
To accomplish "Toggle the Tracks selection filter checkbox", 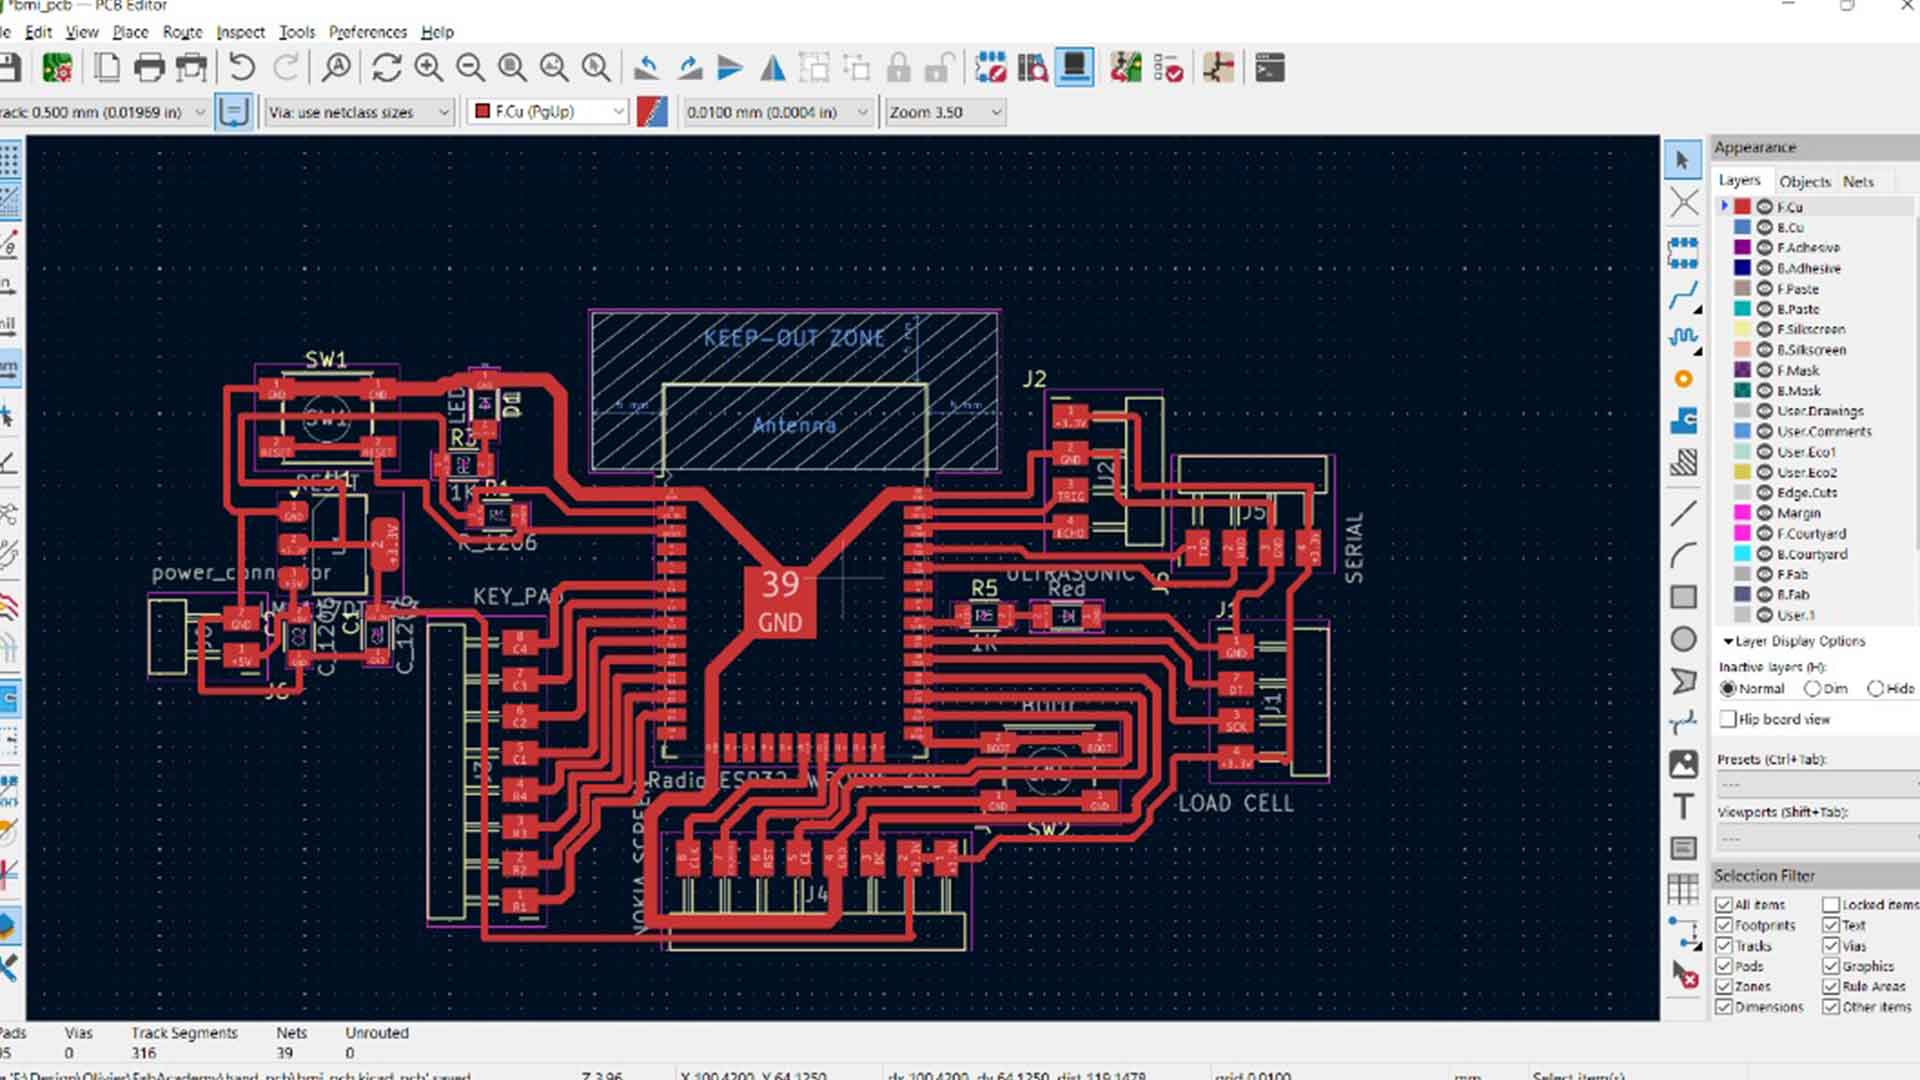I will 1724,945.
